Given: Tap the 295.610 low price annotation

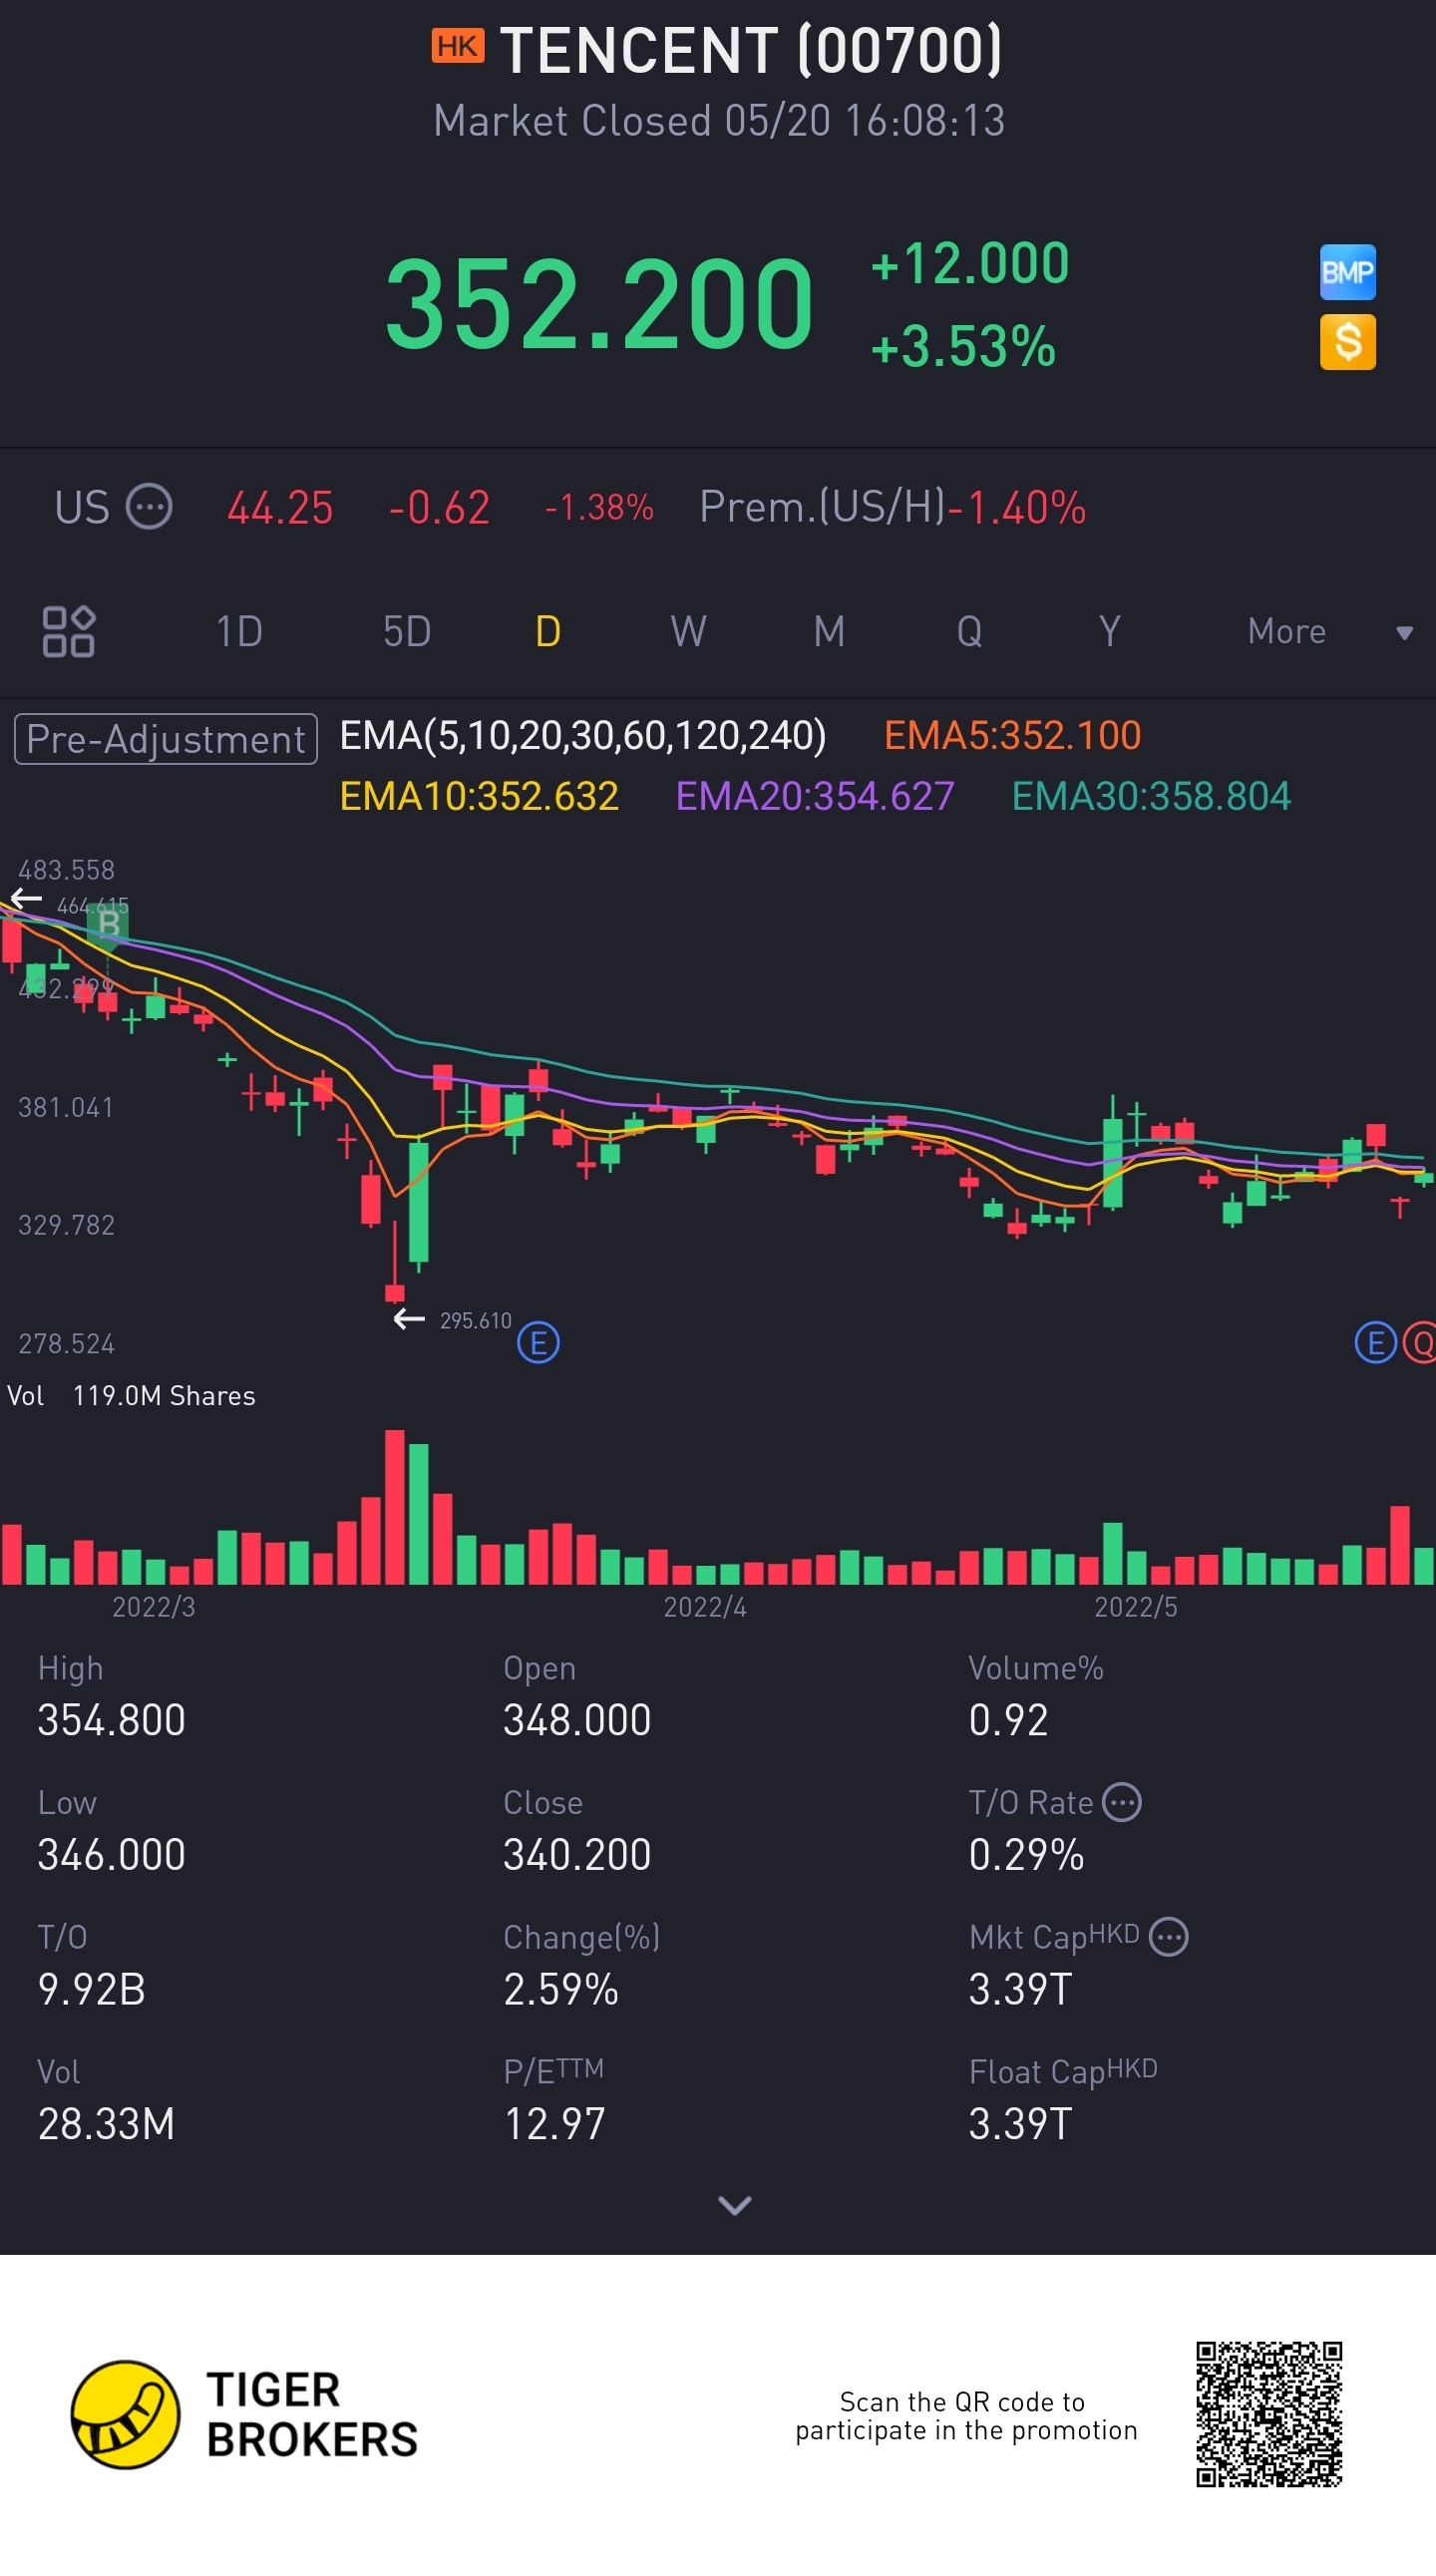Looking at the screenshot, I should coord(475,1321).
